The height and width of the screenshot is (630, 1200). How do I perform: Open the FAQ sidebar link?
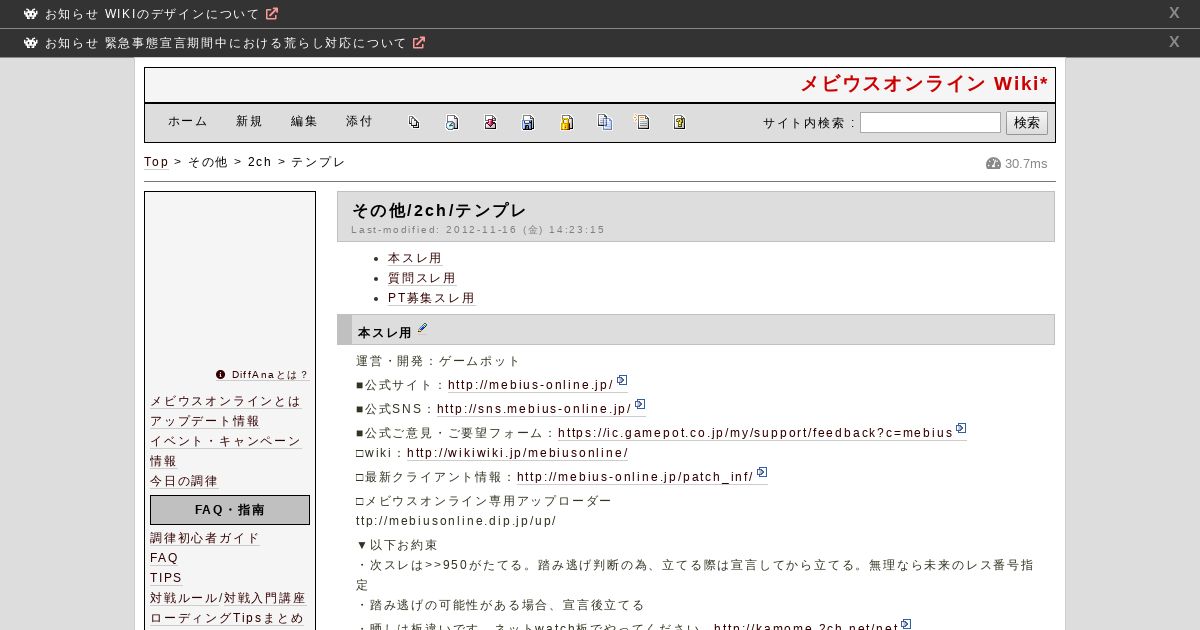(x=164, y=558)
